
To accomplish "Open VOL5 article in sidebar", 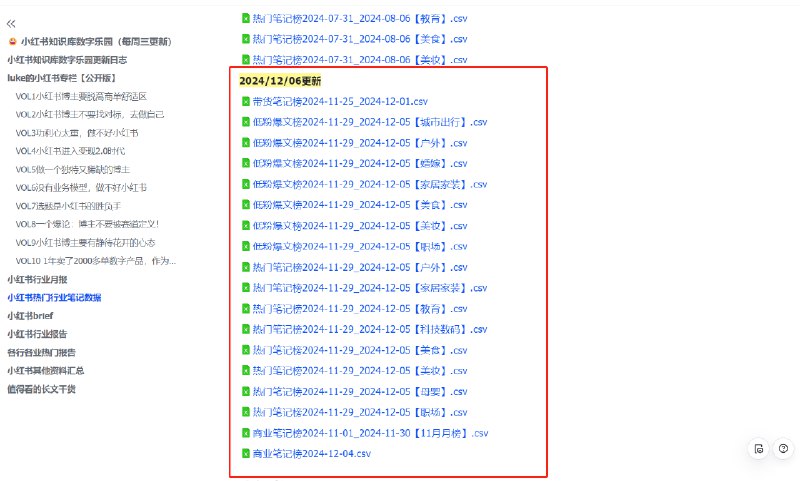I will (x=72, y=169).
